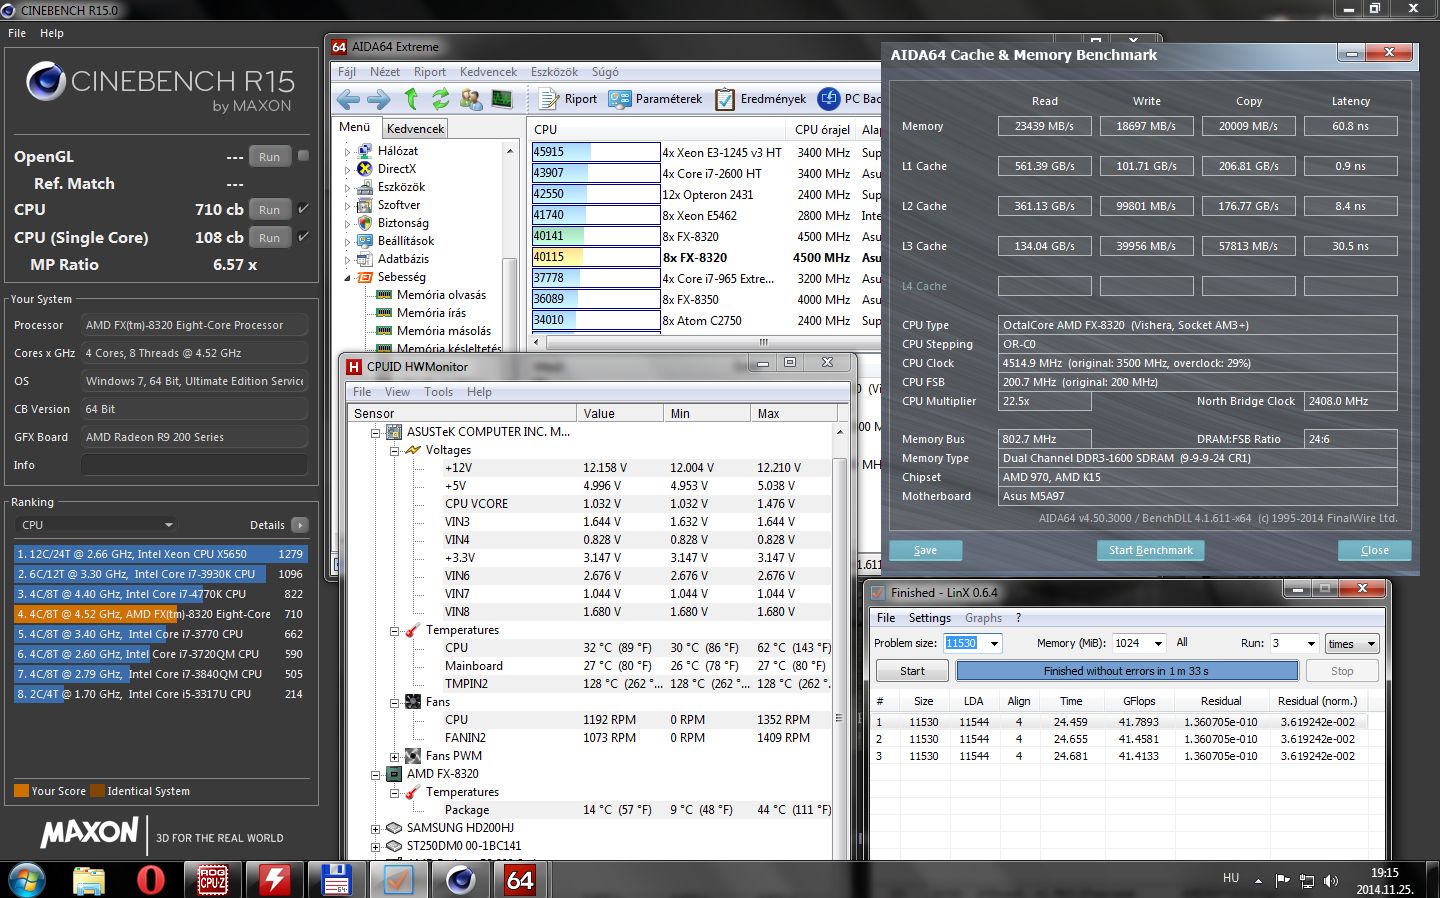
Task: Toggle the CPU test checkbox
Action: point(303,209)
